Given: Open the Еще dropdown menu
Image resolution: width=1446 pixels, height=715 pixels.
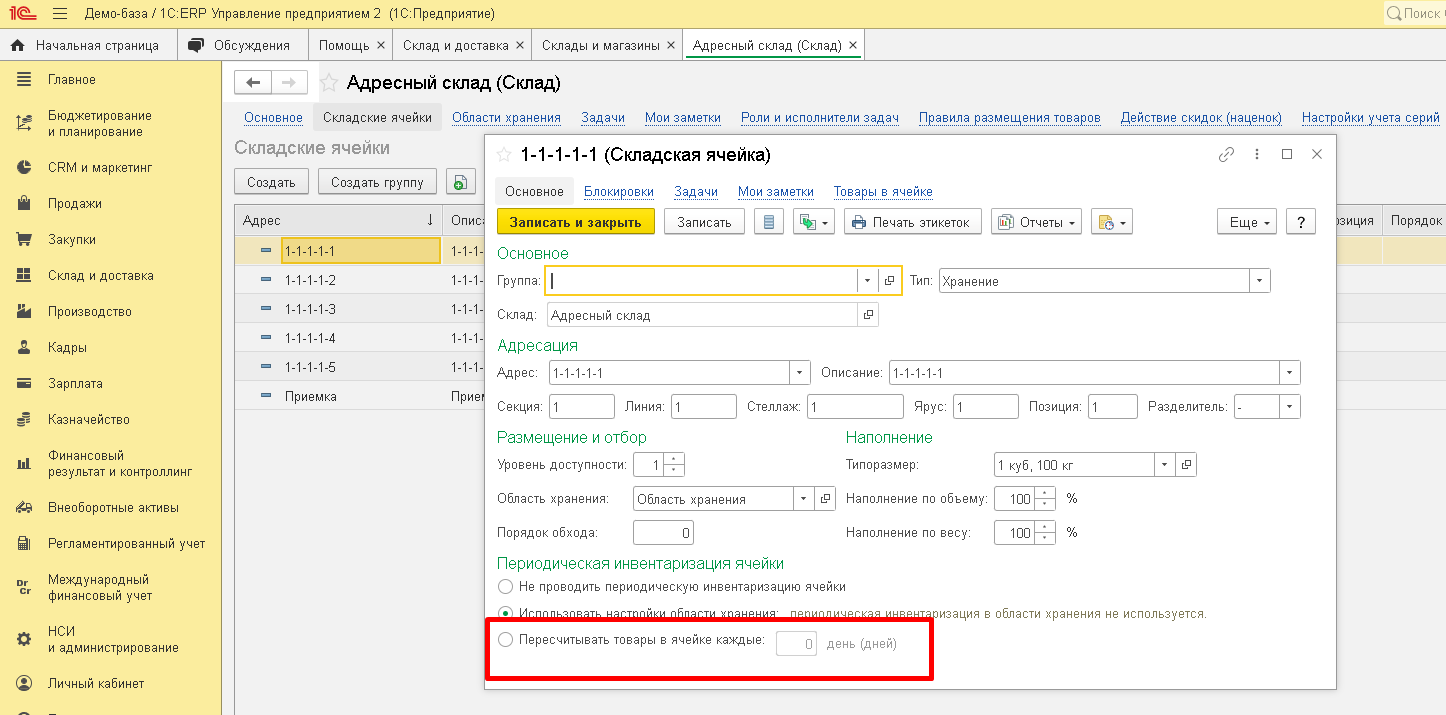Looking at the screenshot, I should pyautogui.click(x=1247, y=222).
